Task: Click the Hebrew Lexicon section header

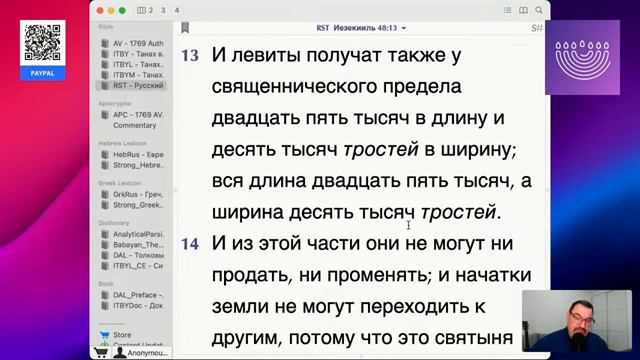Action: click(122, 143)
